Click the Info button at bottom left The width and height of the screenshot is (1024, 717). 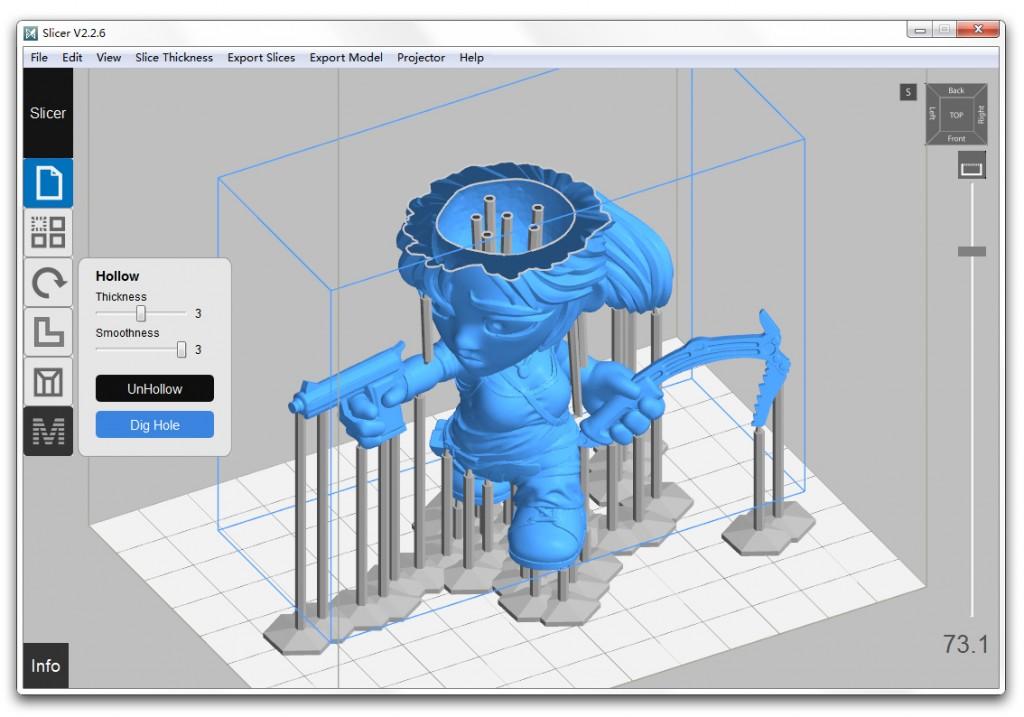click(x=45, y=666)
